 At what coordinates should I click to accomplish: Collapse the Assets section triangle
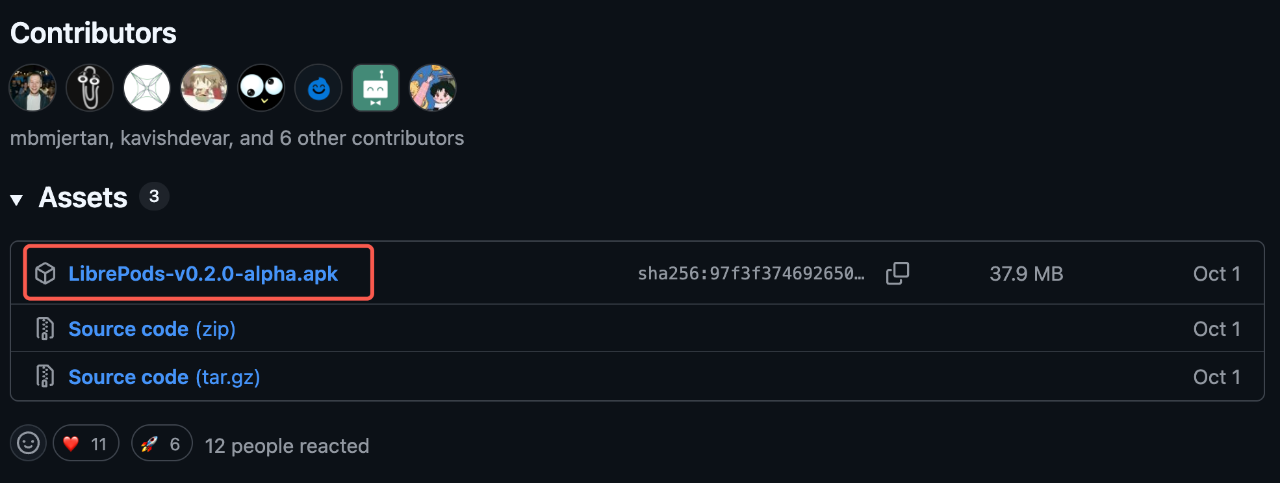[16, 199]
